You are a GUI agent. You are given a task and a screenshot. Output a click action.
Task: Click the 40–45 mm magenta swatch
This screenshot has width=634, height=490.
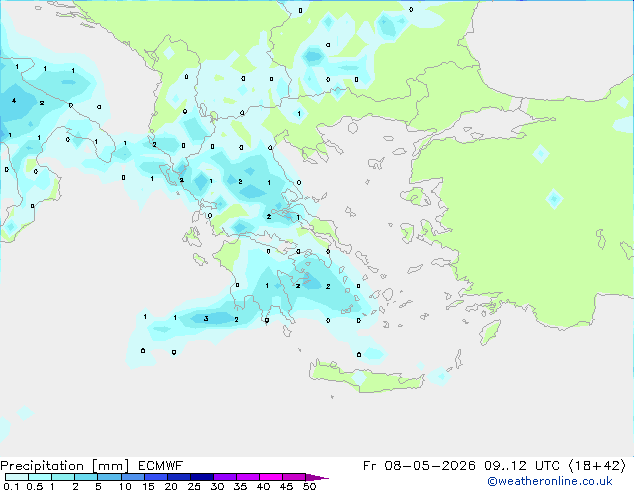[x=271, y=477]
